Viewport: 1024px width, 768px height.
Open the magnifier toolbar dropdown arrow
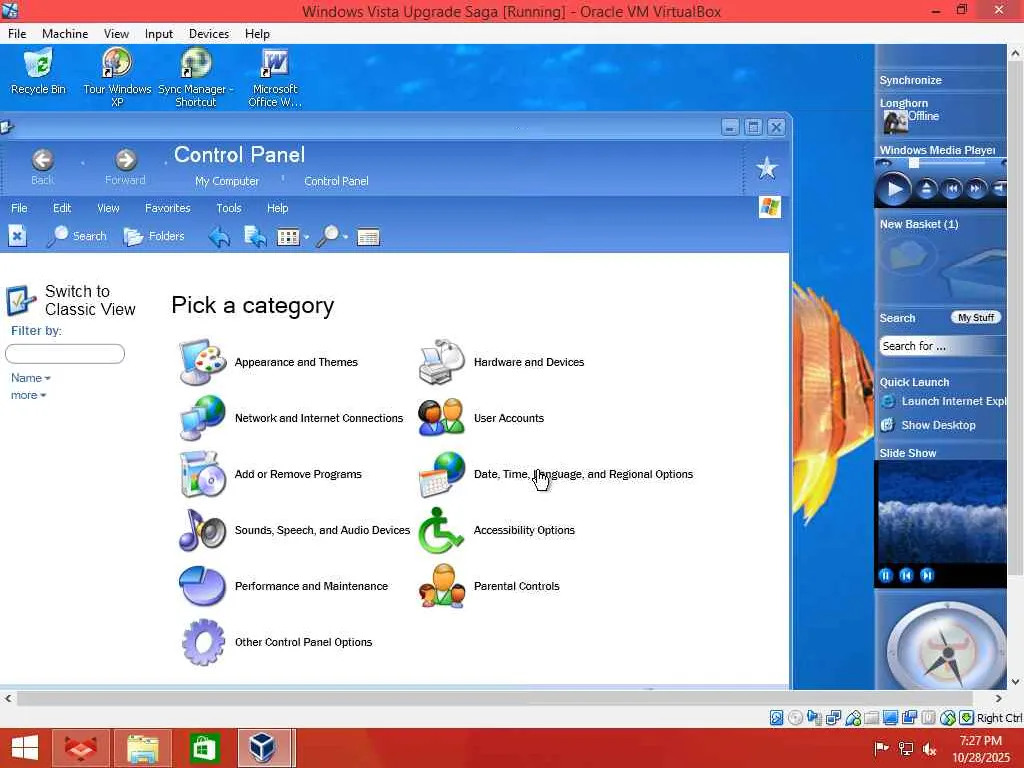click(x=345, y=238)
